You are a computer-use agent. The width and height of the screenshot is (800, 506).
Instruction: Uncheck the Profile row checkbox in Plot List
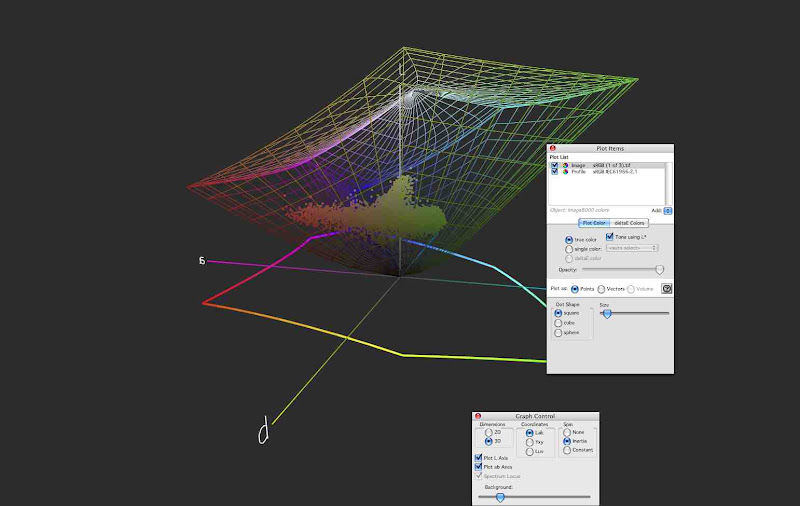555,172
